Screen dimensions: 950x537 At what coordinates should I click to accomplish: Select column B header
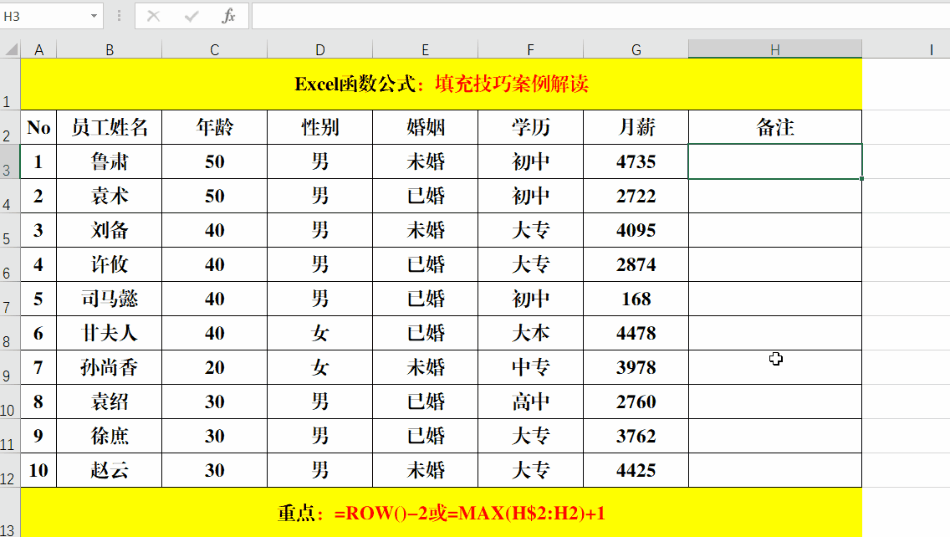109,50
